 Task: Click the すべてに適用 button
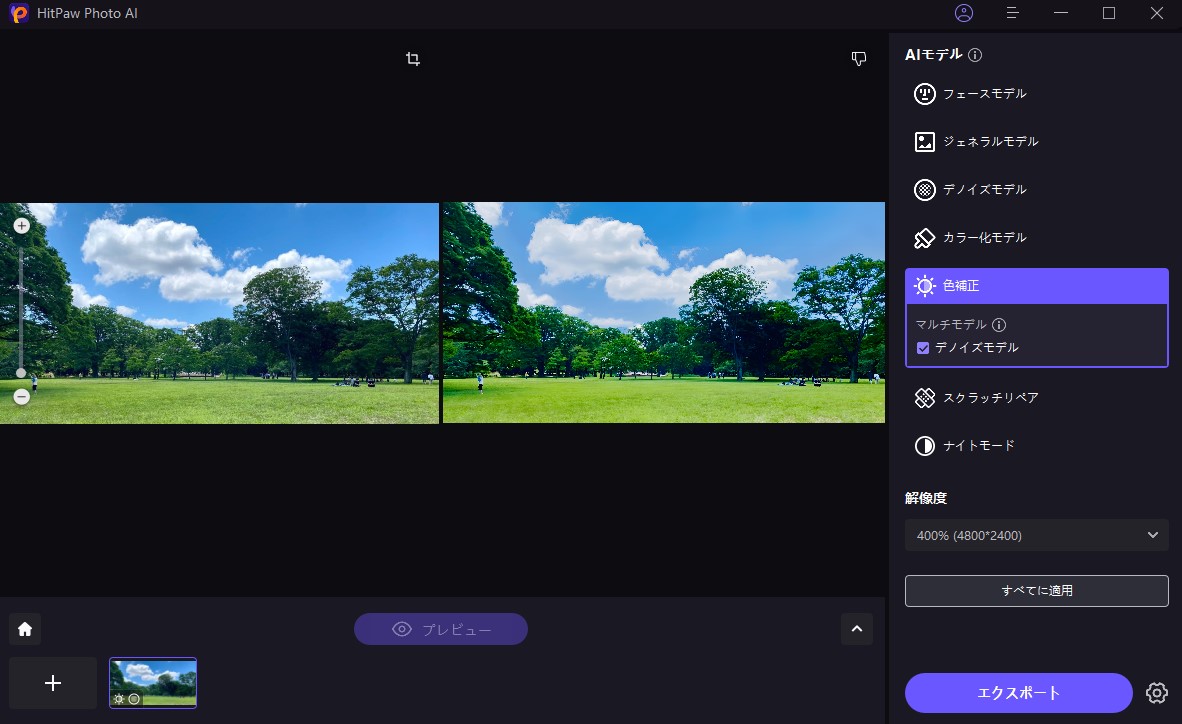point(1036,591)
